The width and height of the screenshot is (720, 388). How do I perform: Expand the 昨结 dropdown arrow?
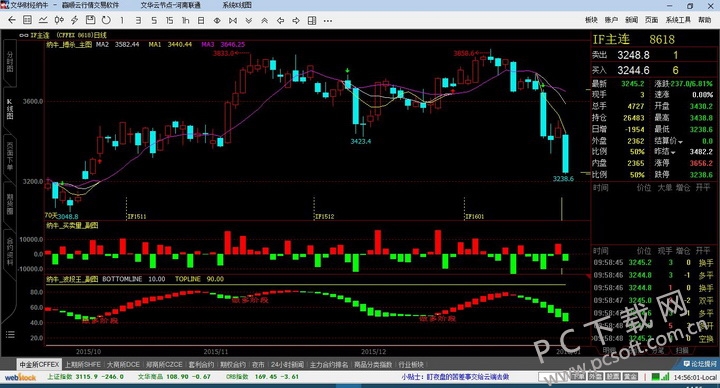[673, 152]
